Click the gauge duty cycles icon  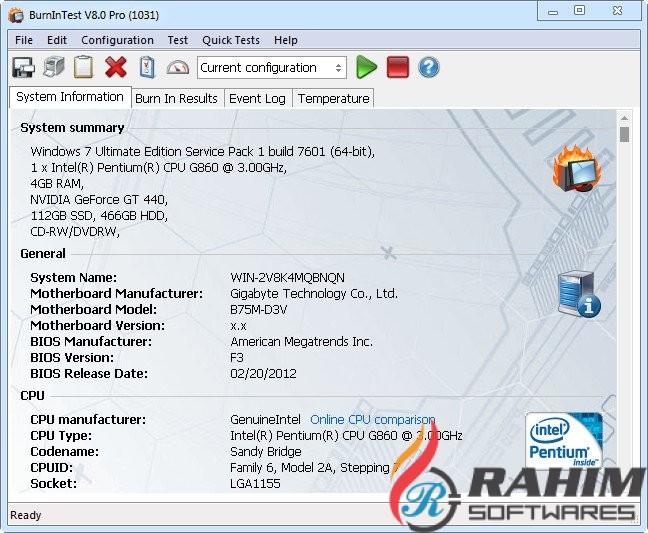pyautogui.click(x=177, y=68)
